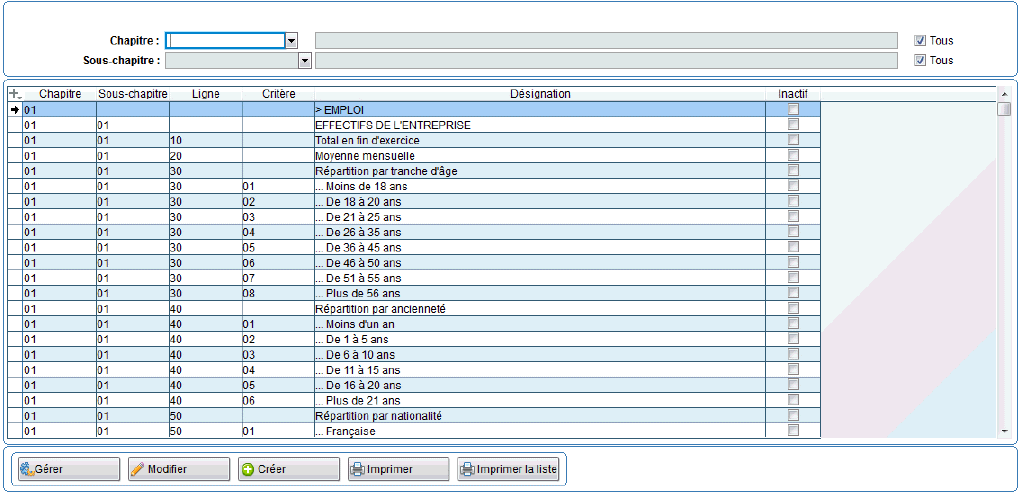Tick Inactif for Répartition par nationalité

tap(793, 415)
